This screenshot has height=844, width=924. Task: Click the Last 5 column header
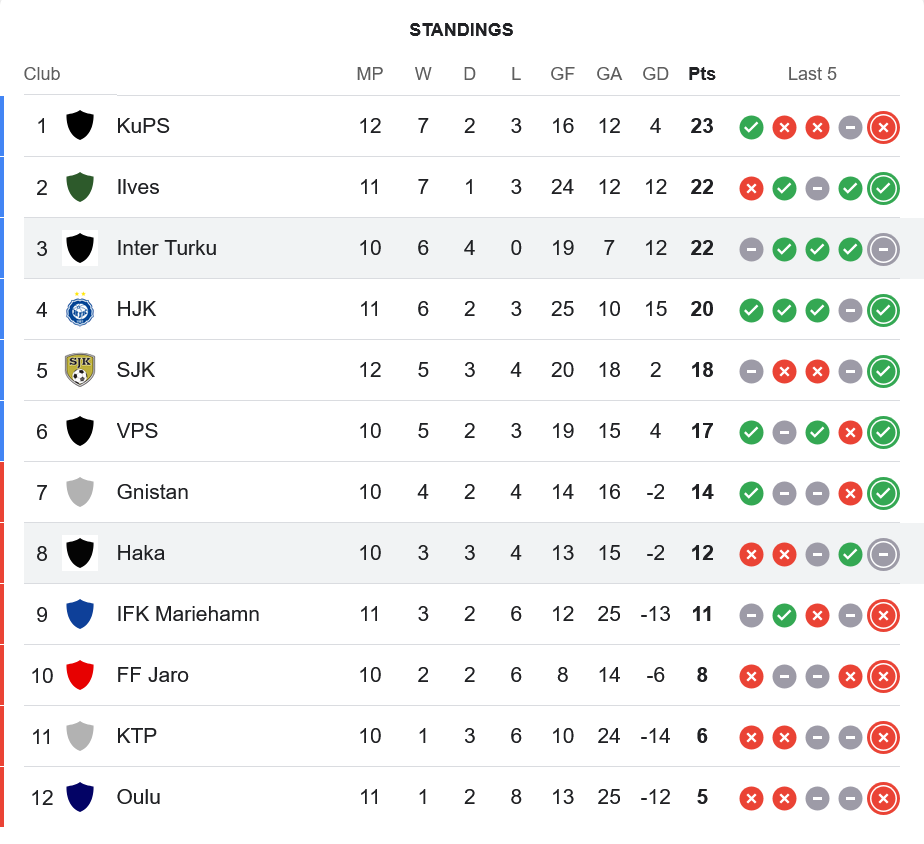(x=812, y=74)
